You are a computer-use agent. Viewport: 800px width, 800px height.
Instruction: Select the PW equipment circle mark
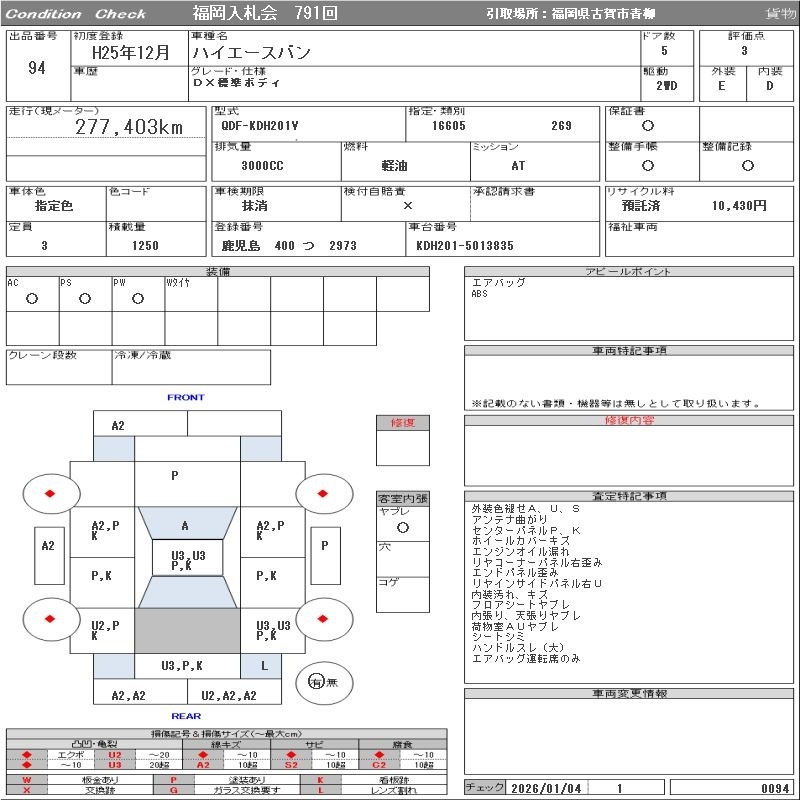(x=138, y=298)
